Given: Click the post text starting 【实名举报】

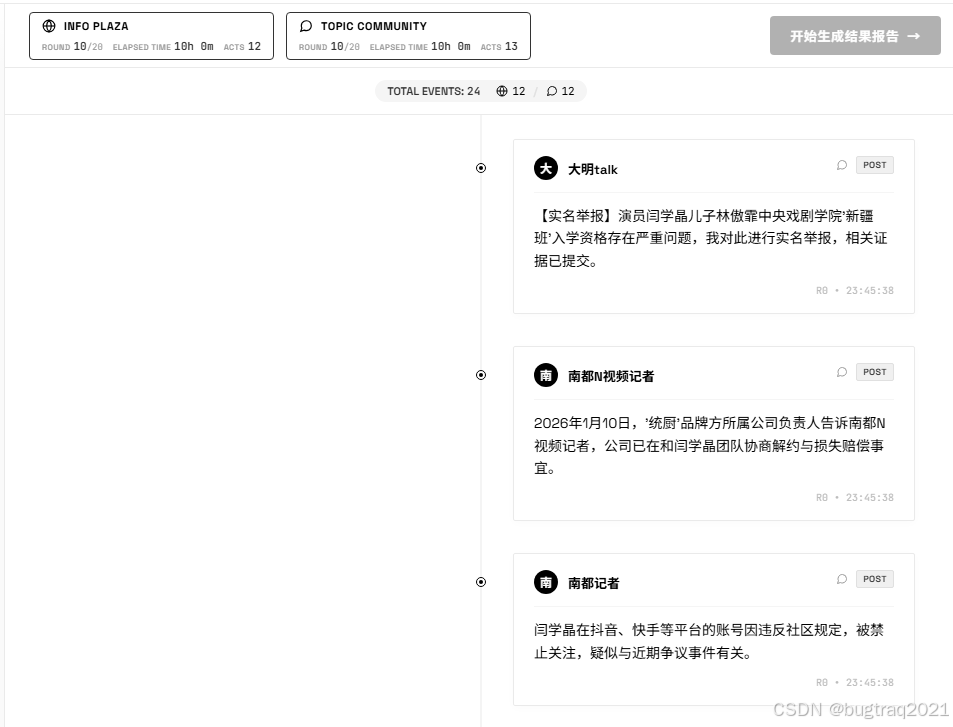Looking at the screenshot, I should [711, 238].
